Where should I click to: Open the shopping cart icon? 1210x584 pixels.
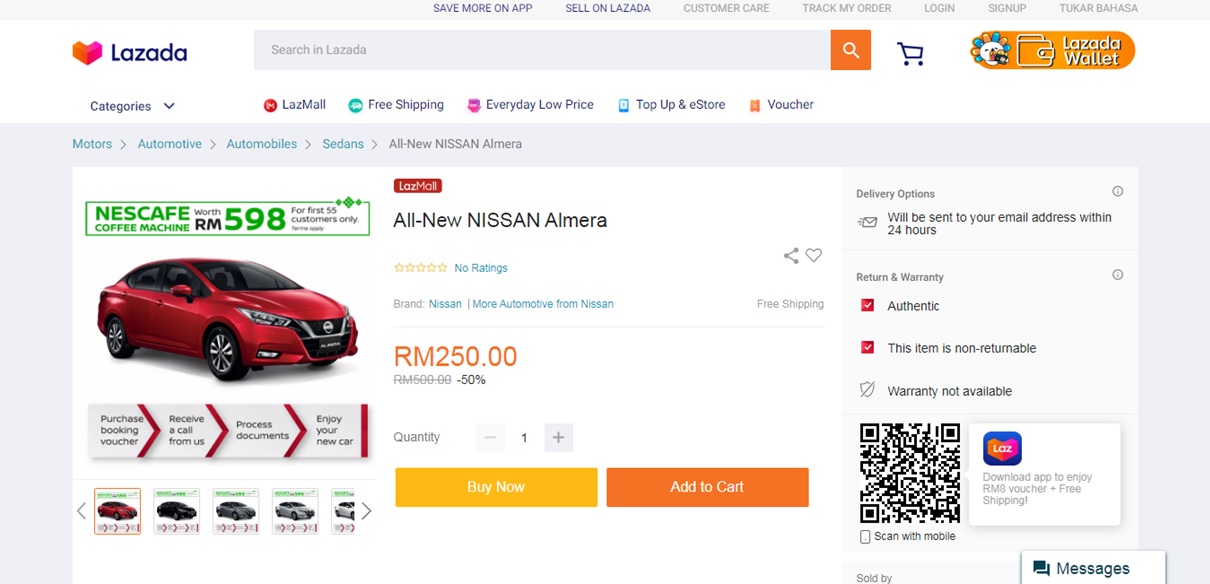910,53
